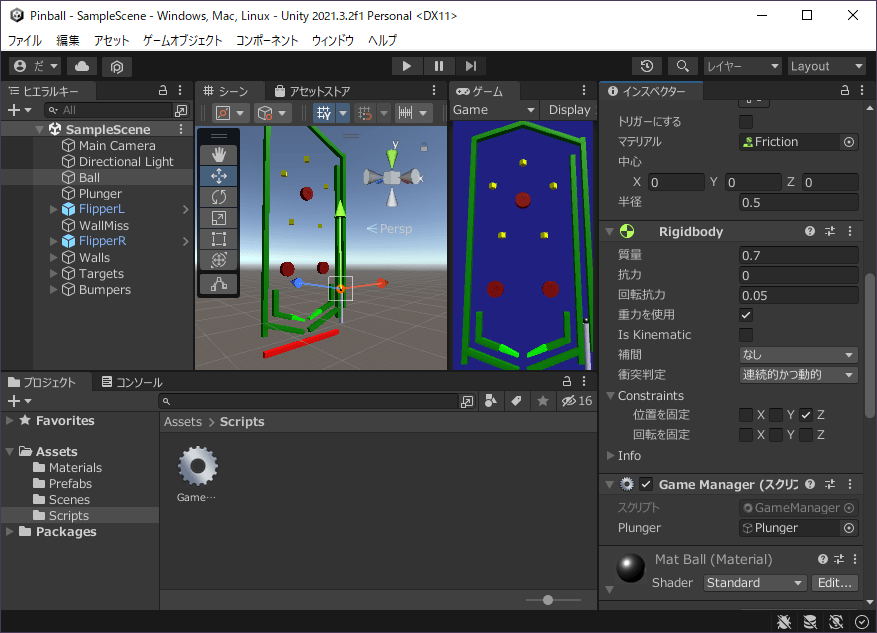Image resolution: width=877 pixels, height=633 pixels.
Task: Toggle freeze position X checkbox
Action: coord(746,415)
